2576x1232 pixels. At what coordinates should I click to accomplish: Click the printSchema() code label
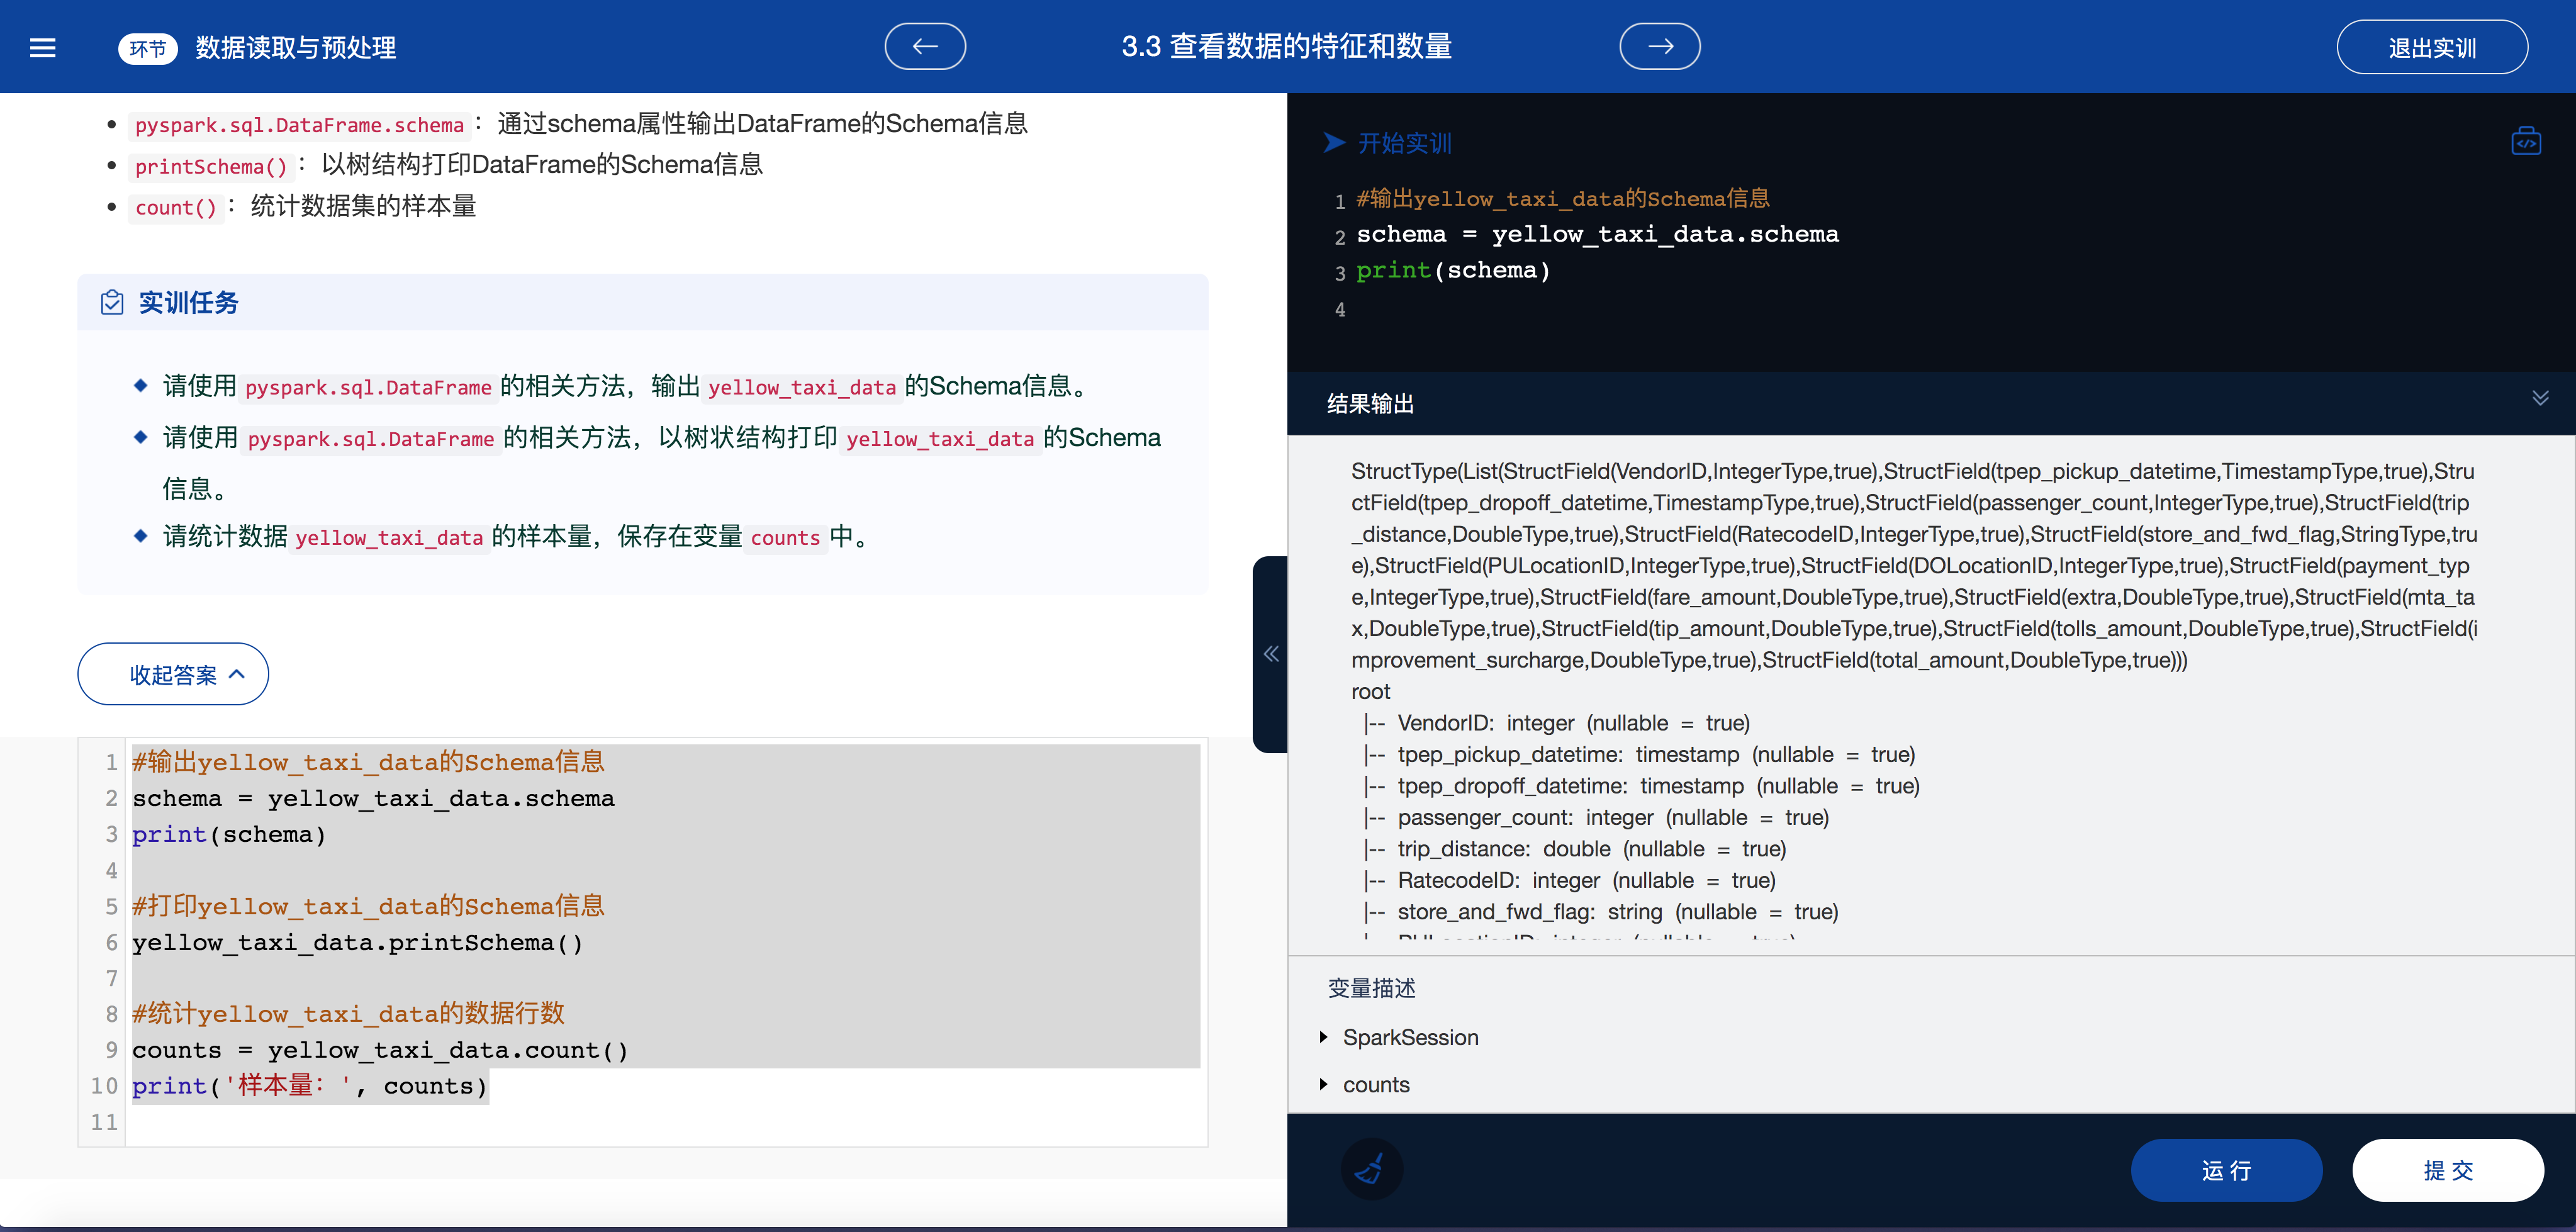[x=211, y=166]
